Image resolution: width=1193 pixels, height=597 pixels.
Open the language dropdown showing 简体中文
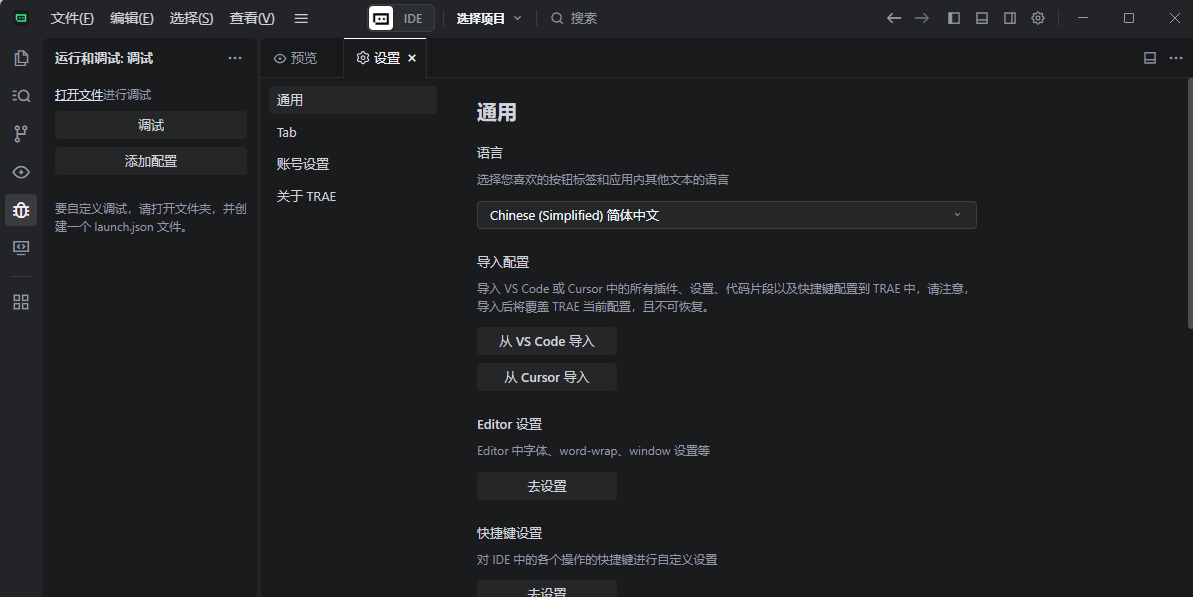(727, 214)
